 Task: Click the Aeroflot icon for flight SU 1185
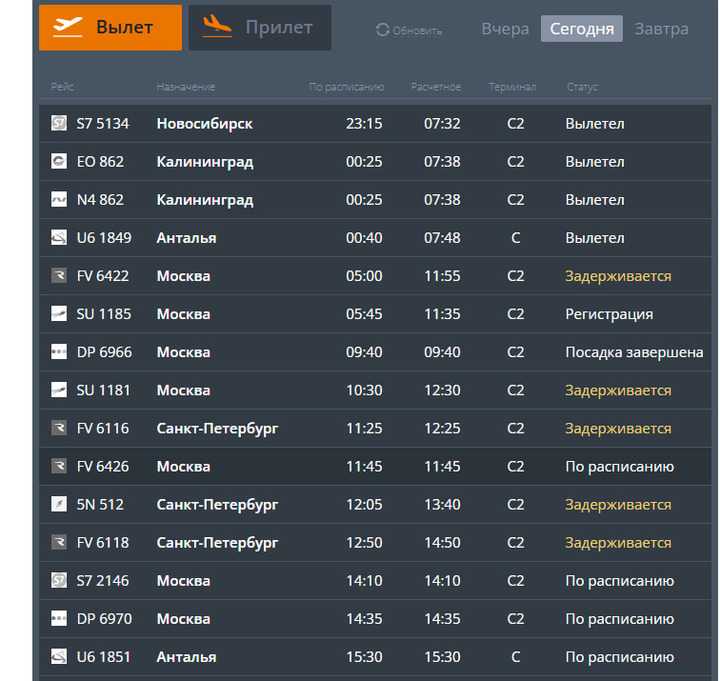59,314
